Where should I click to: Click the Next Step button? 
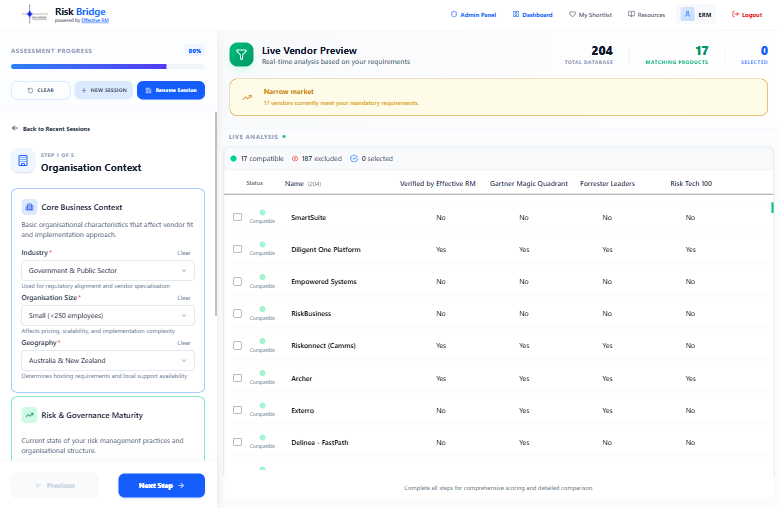click(x=162, y=485)
